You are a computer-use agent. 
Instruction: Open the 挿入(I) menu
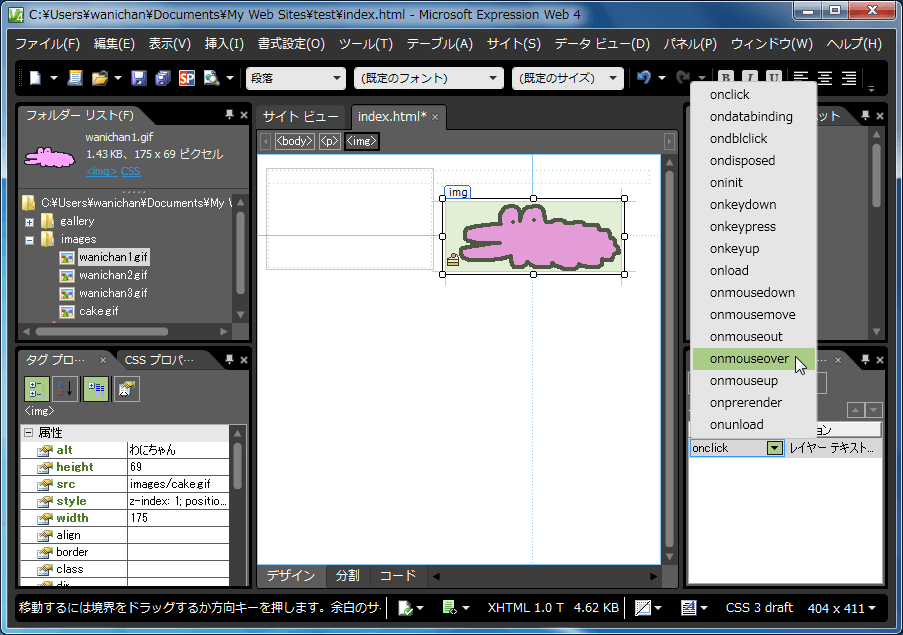224,44
